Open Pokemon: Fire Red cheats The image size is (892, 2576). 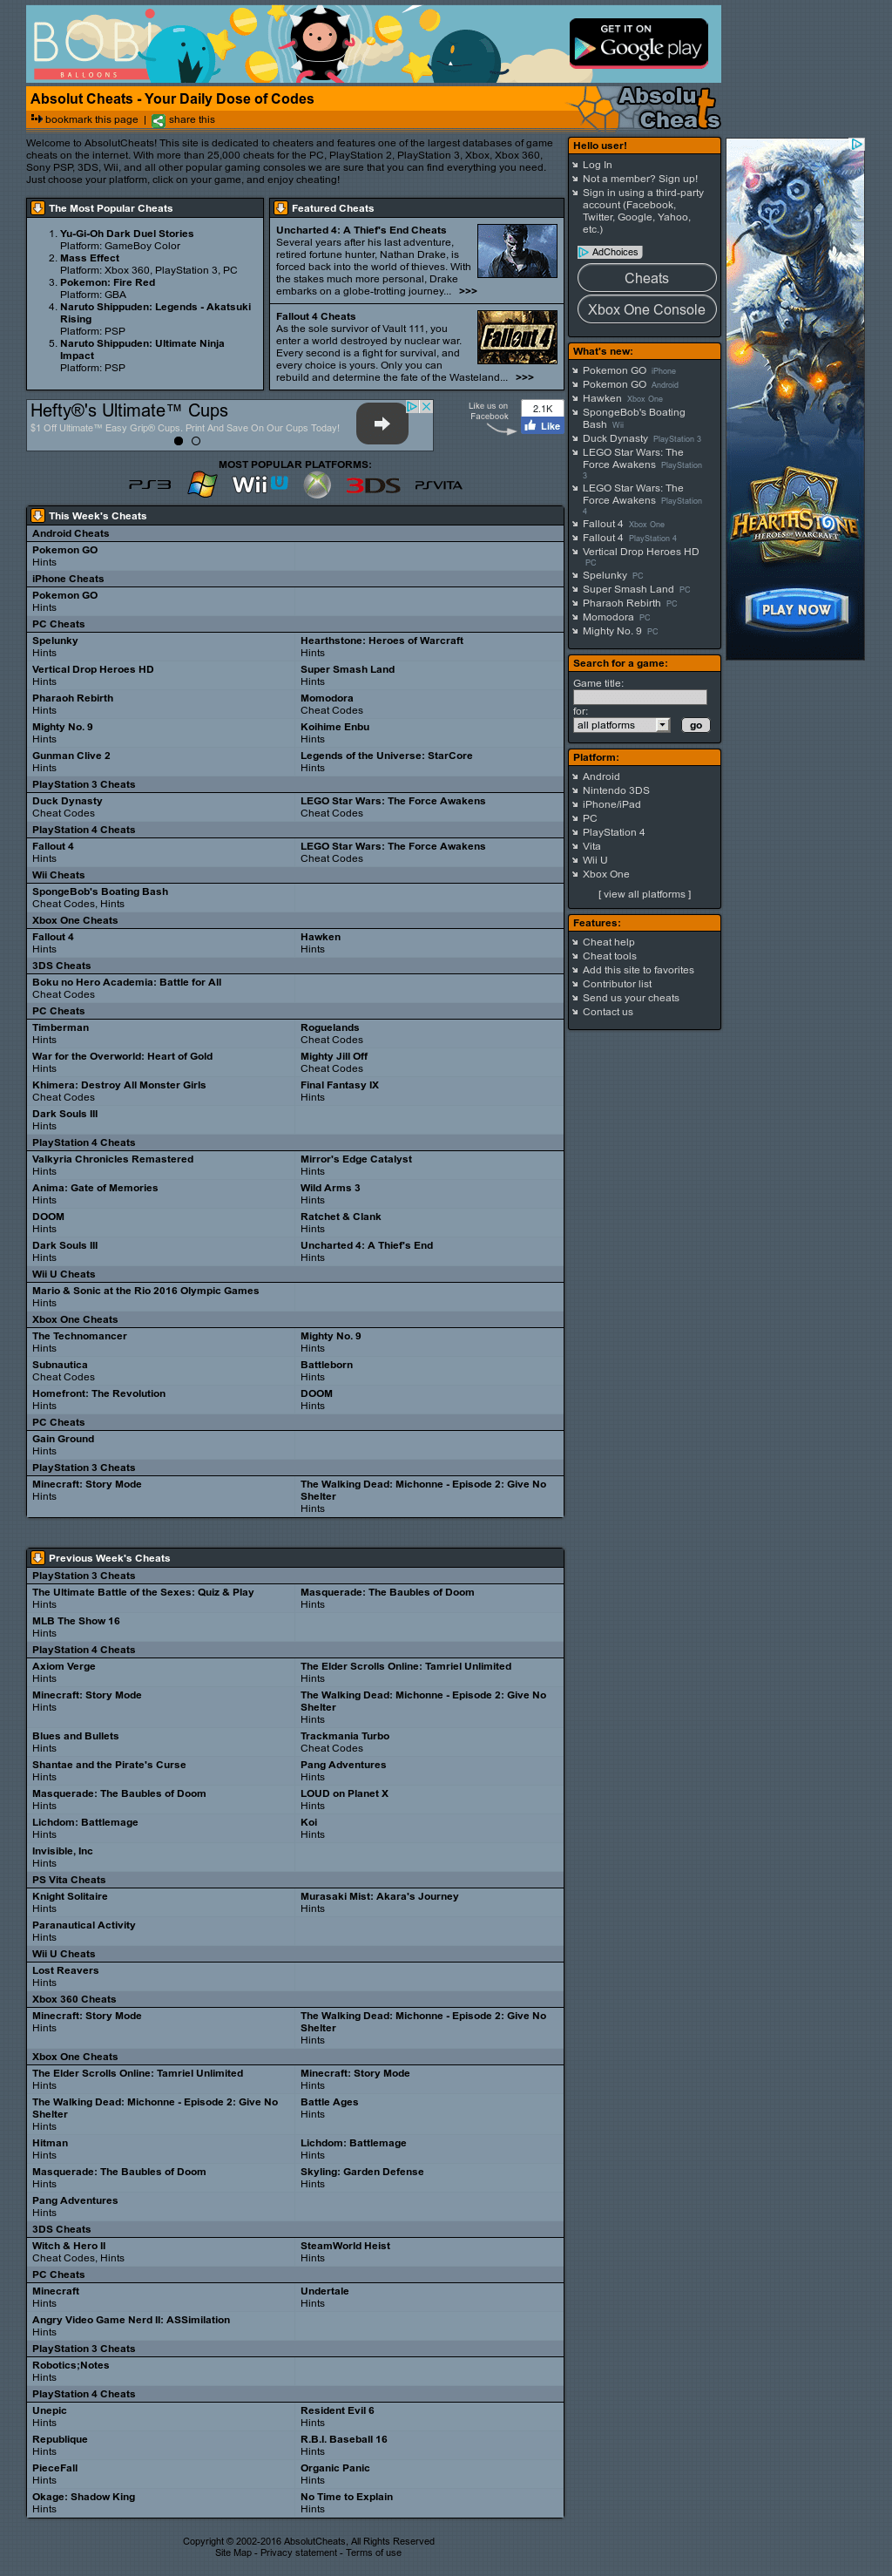tap(107, 282)
